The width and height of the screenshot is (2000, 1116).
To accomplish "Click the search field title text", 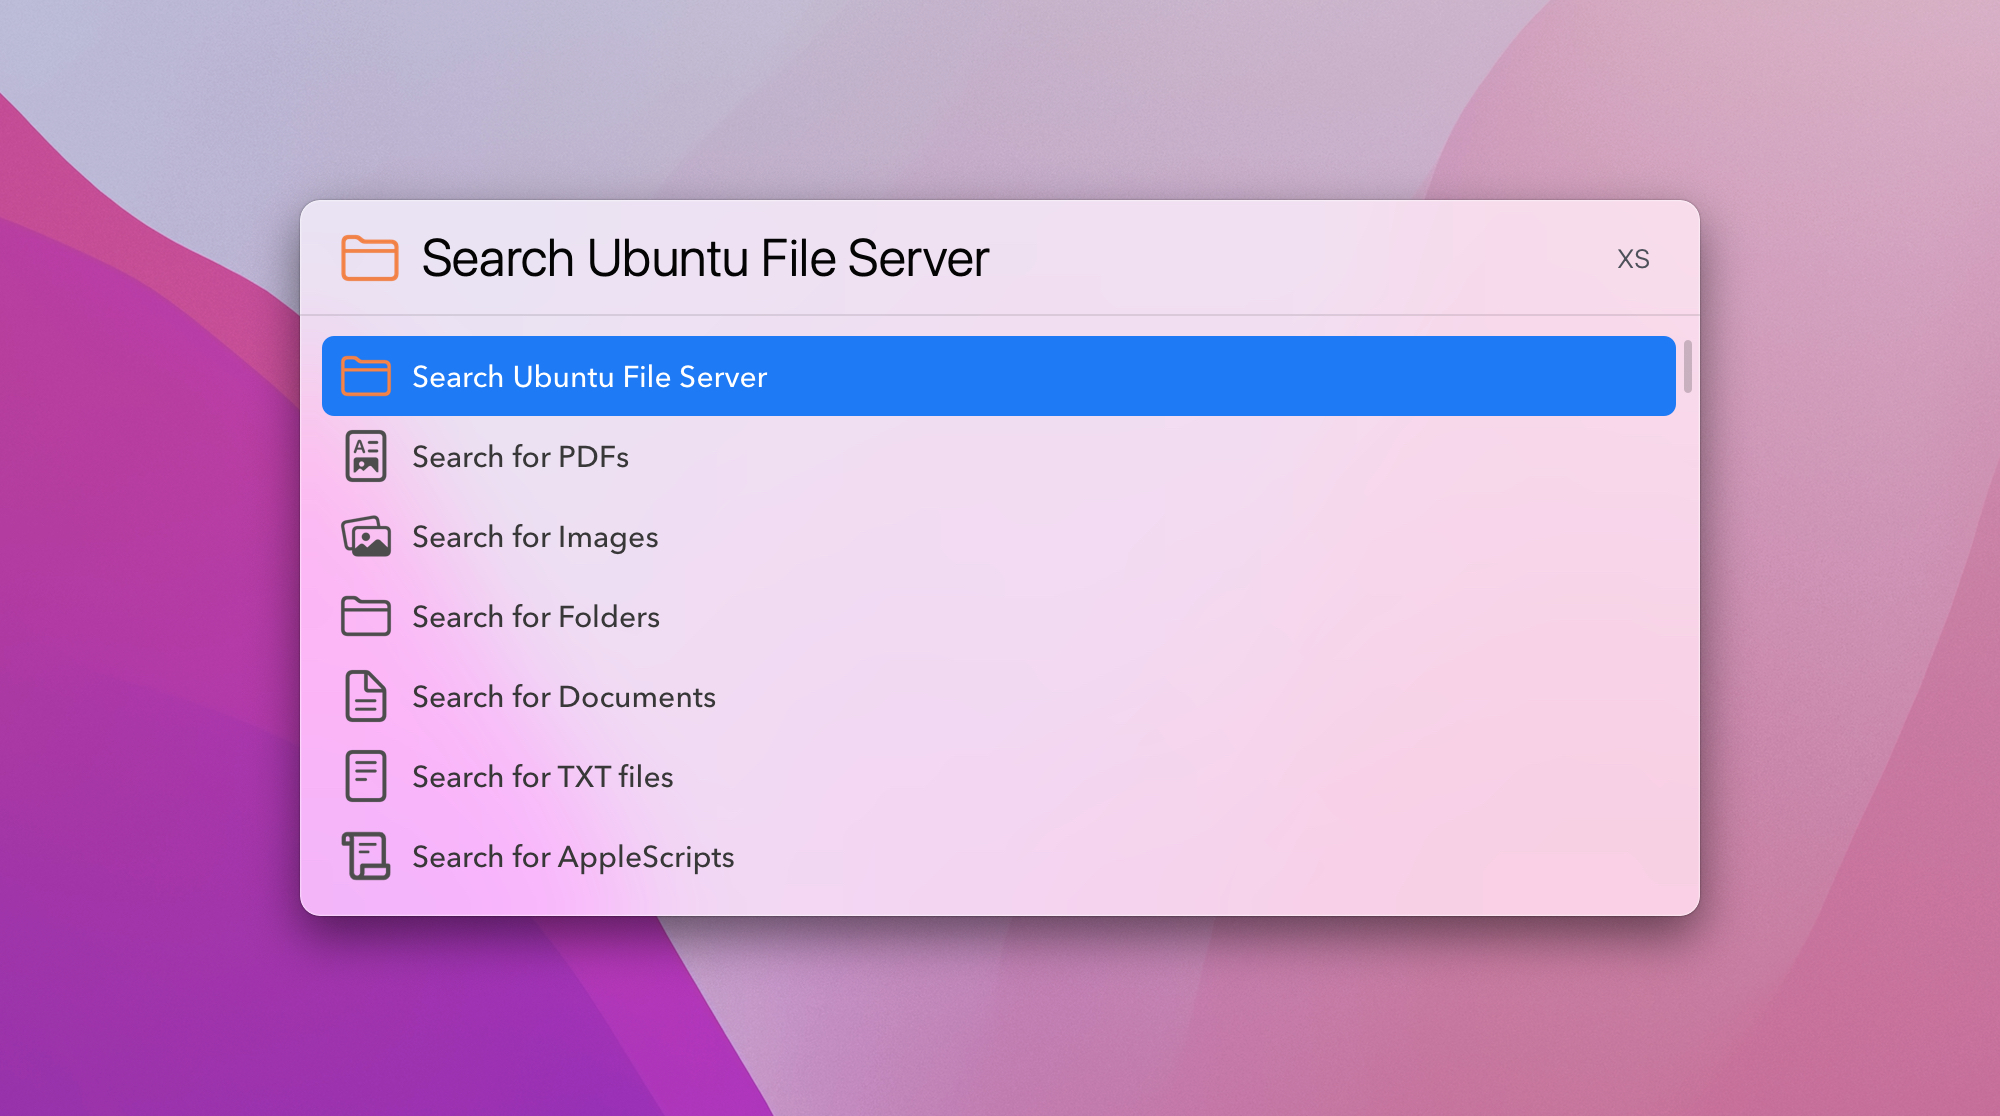I will click(705, 258).
